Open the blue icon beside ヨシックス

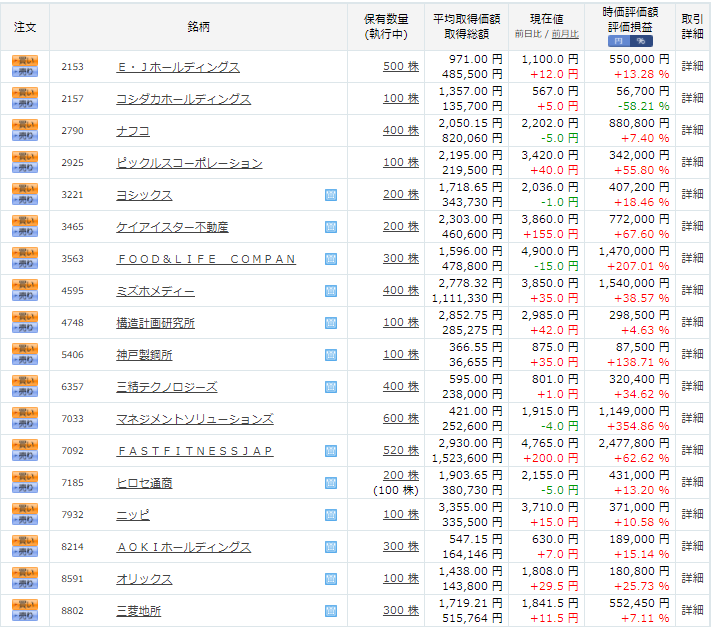[x=331, y=195]
